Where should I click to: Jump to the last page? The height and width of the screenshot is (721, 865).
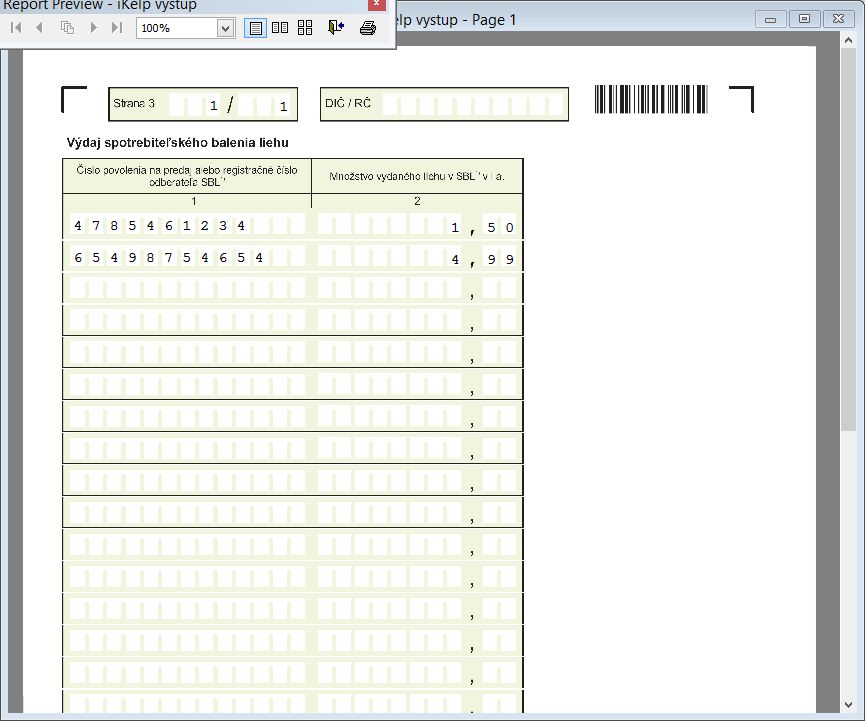(x=117, y=28)
